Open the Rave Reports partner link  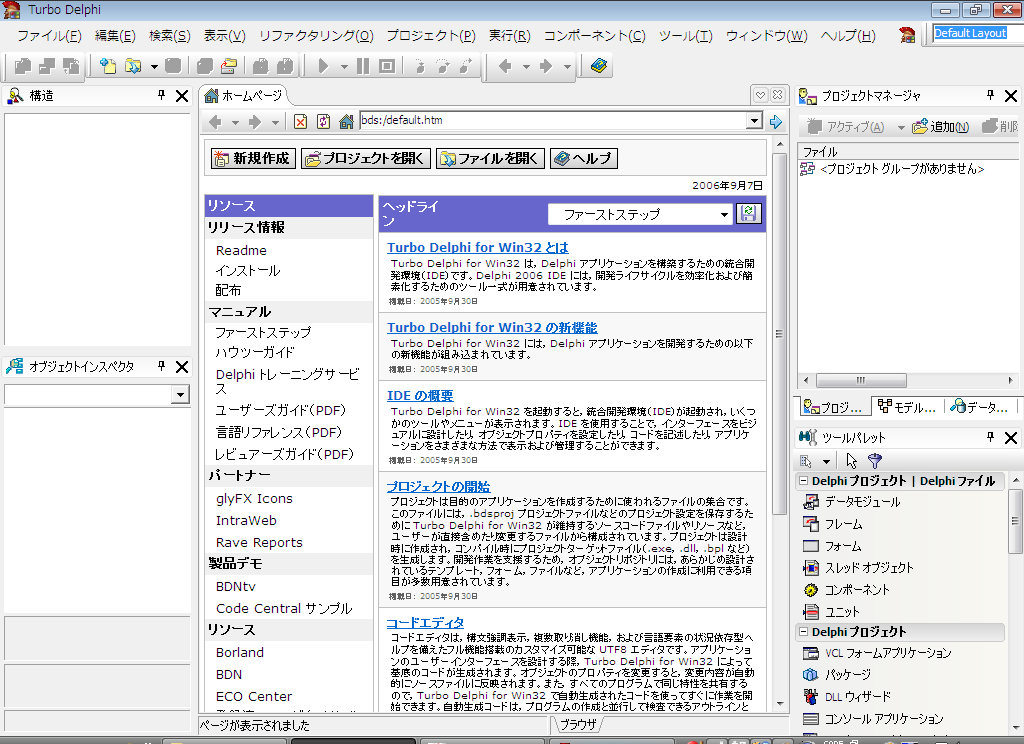coord(259,543)
